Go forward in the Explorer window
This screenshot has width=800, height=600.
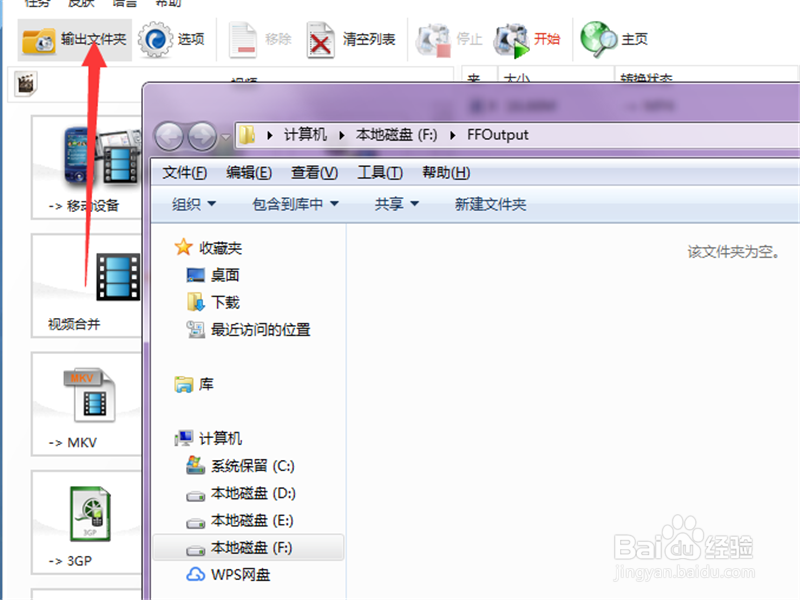click(x=202, y=136)
